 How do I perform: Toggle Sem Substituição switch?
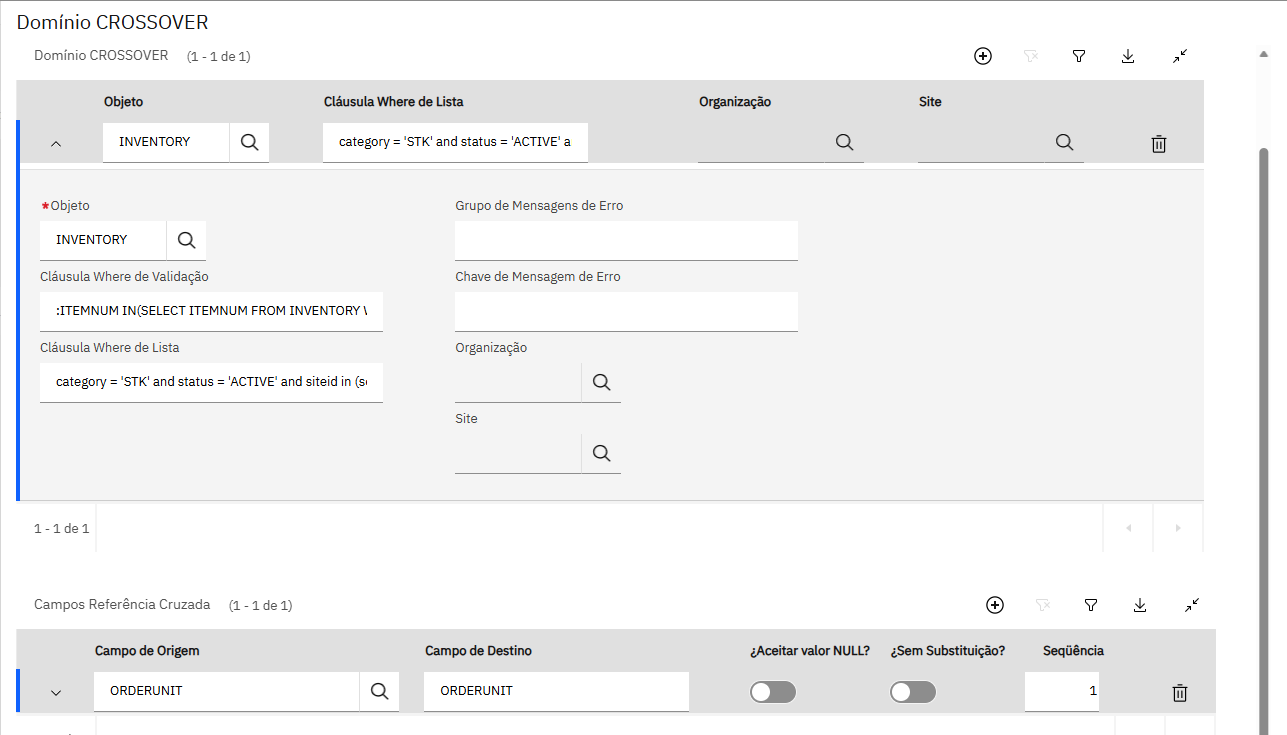[913, 692]
